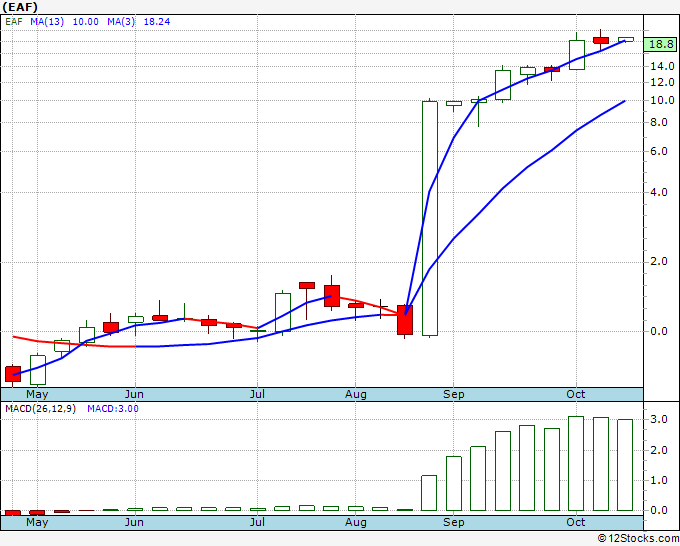The width and height of the screenshot is (680, 546).
Task: Click the red candlestick in mid-August
Action: [405, 320]
